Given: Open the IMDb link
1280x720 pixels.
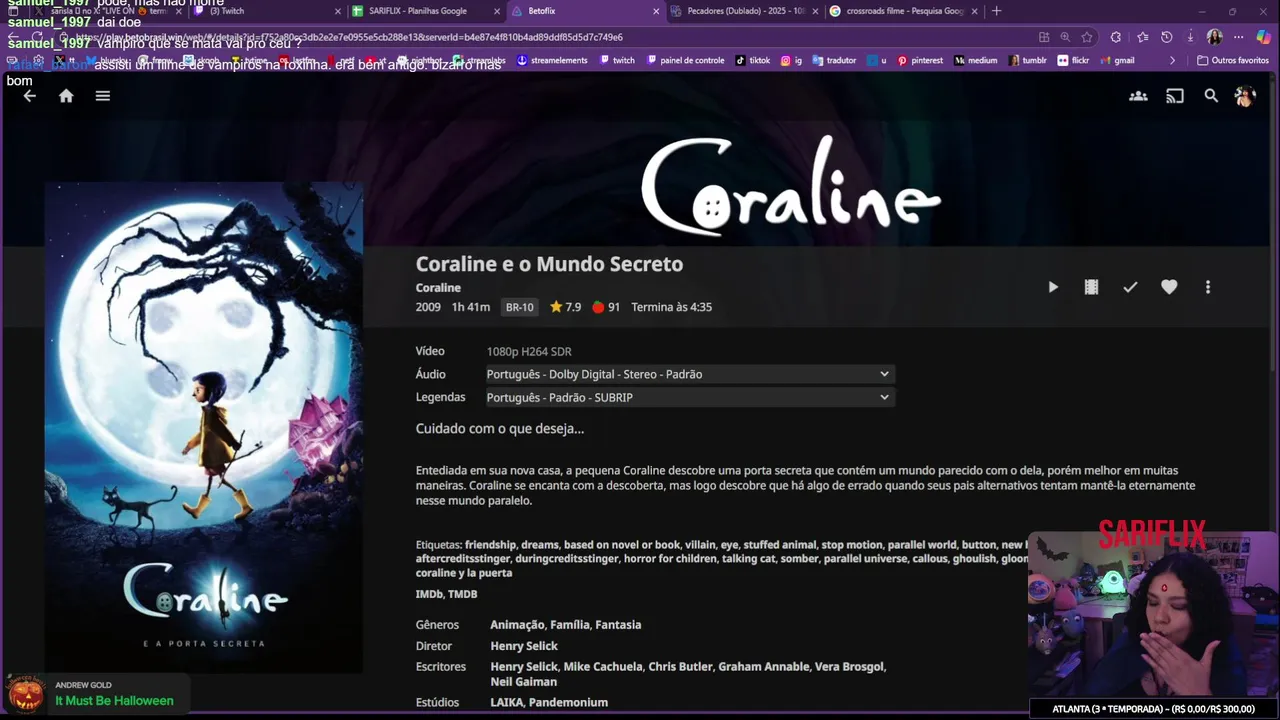Looking at the screenshot, I should [x=429, y=594].
